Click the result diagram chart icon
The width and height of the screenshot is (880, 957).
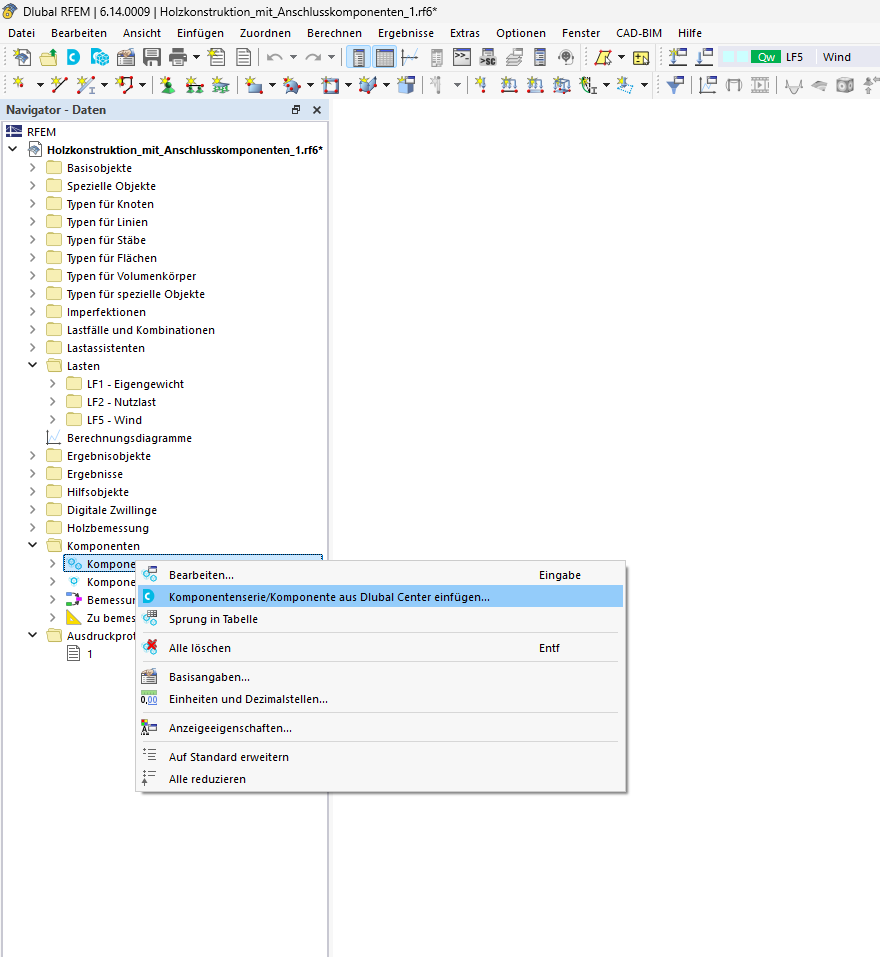pyautogui.click(x=707, y=84)
